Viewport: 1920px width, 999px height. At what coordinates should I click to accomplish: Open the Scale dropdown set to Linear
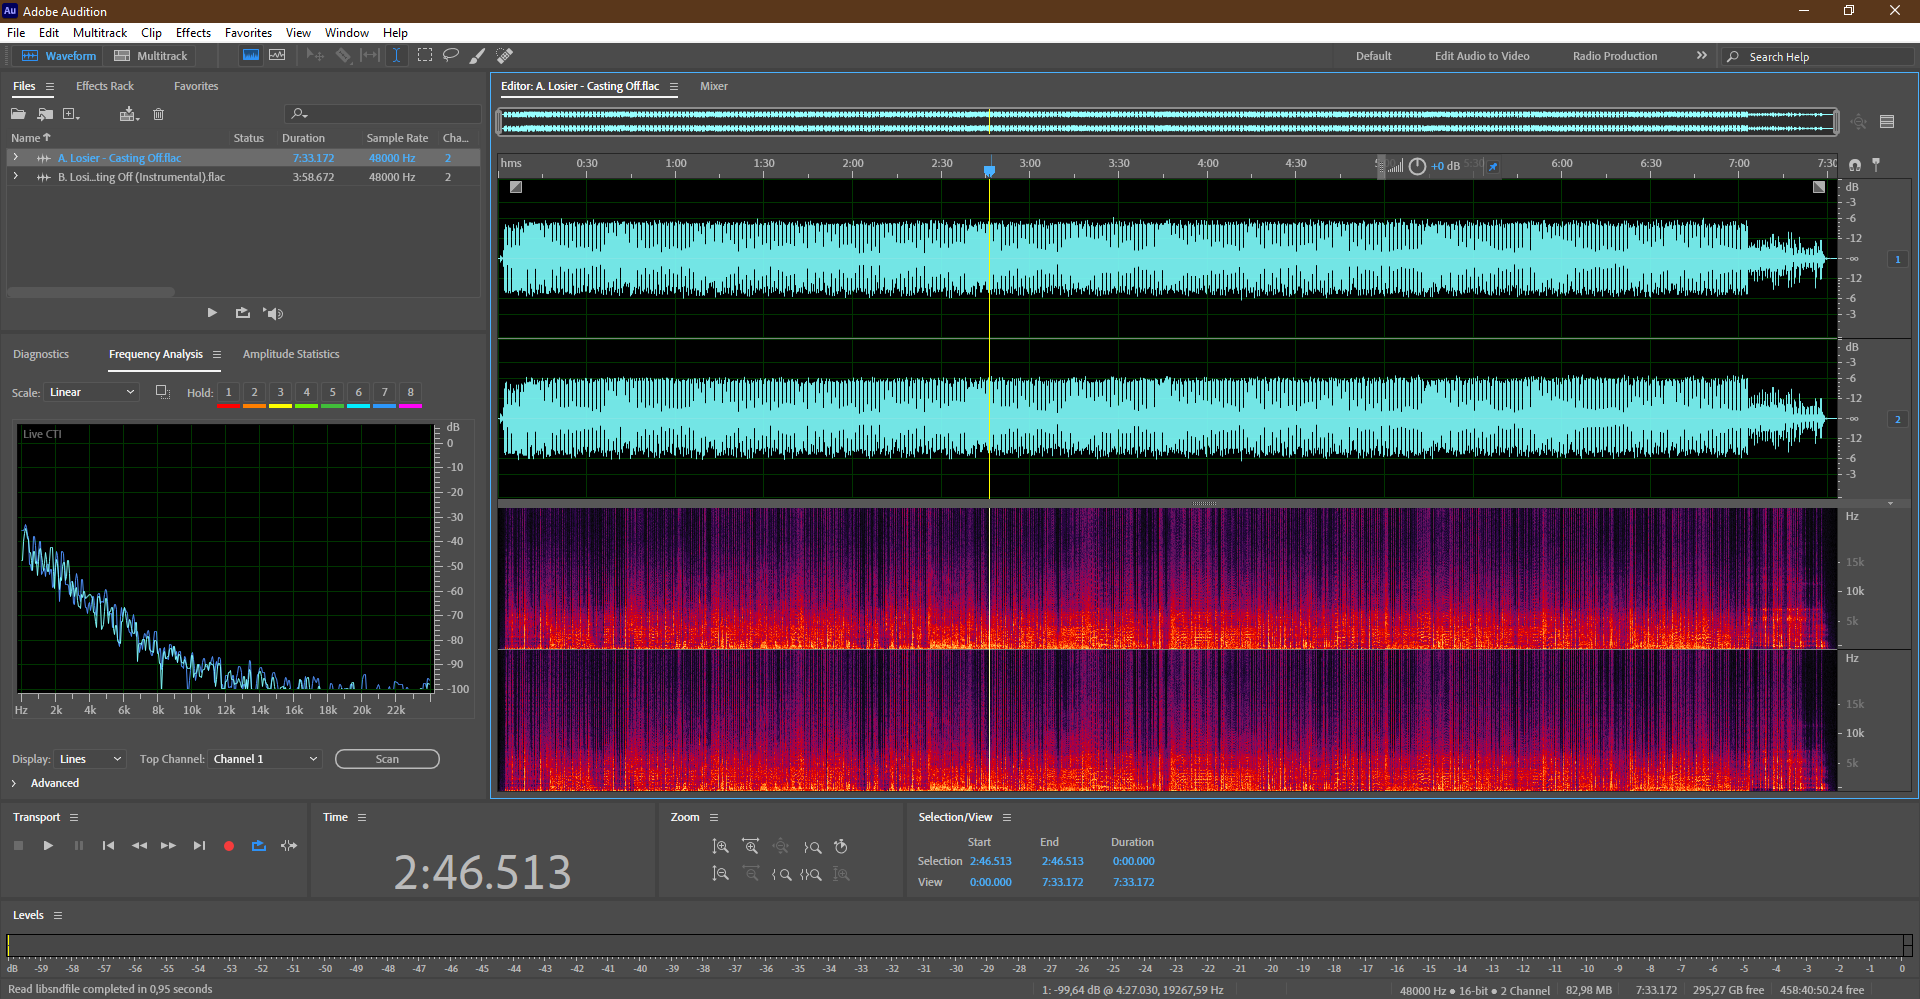coord(91,393)
